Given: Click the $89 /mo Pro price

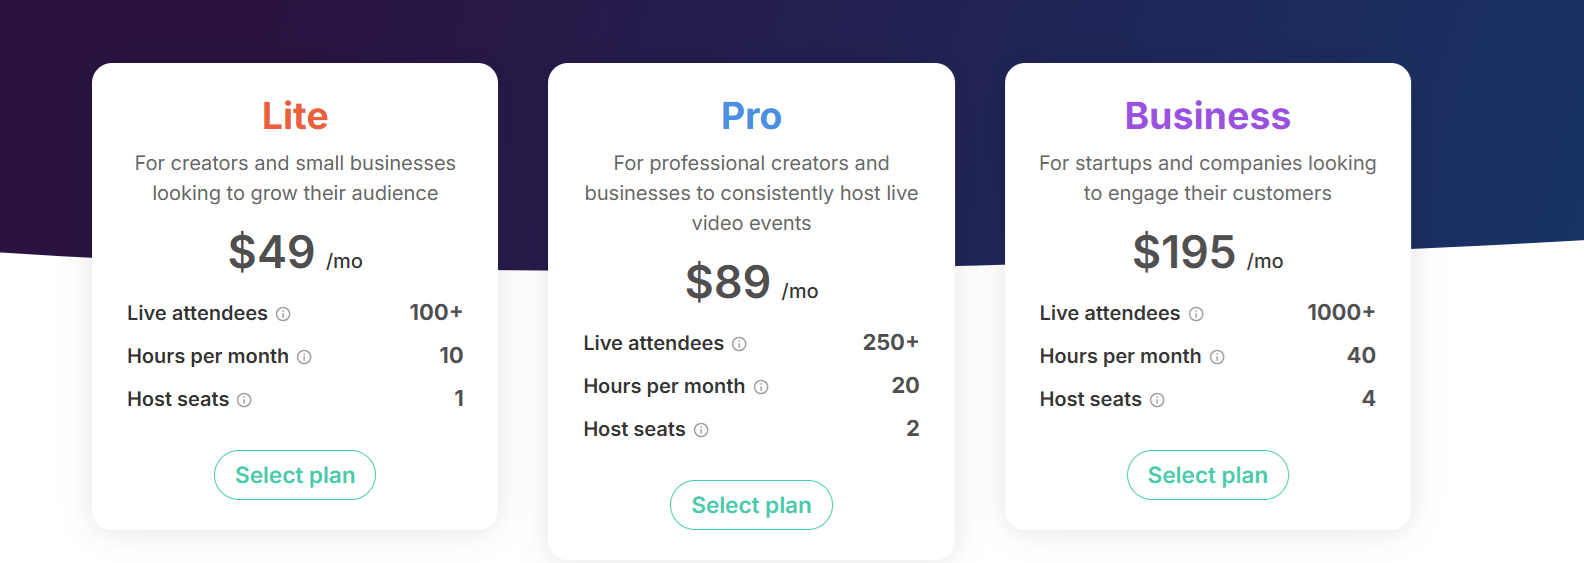Looking at the screenshot, I should (x=751, y=282).
